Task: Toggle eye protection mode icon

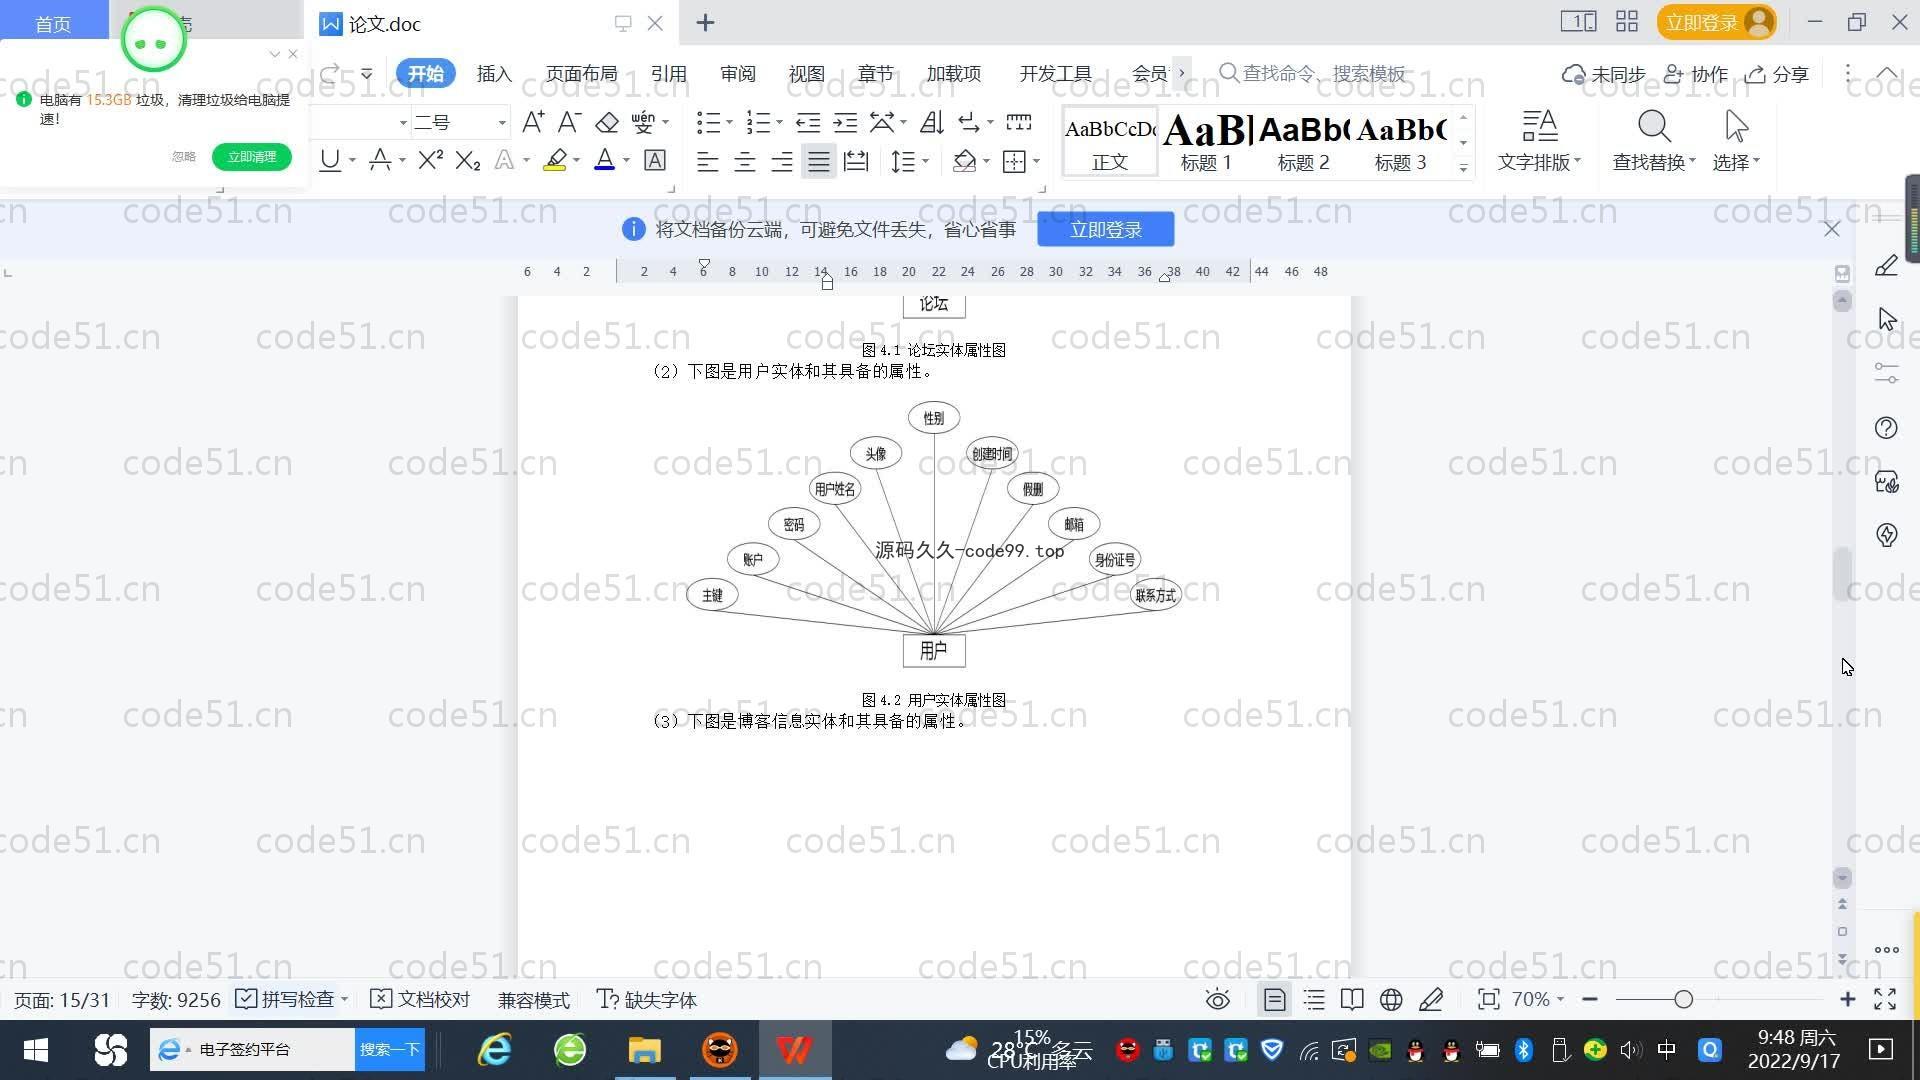Action: coord(1217,999)
